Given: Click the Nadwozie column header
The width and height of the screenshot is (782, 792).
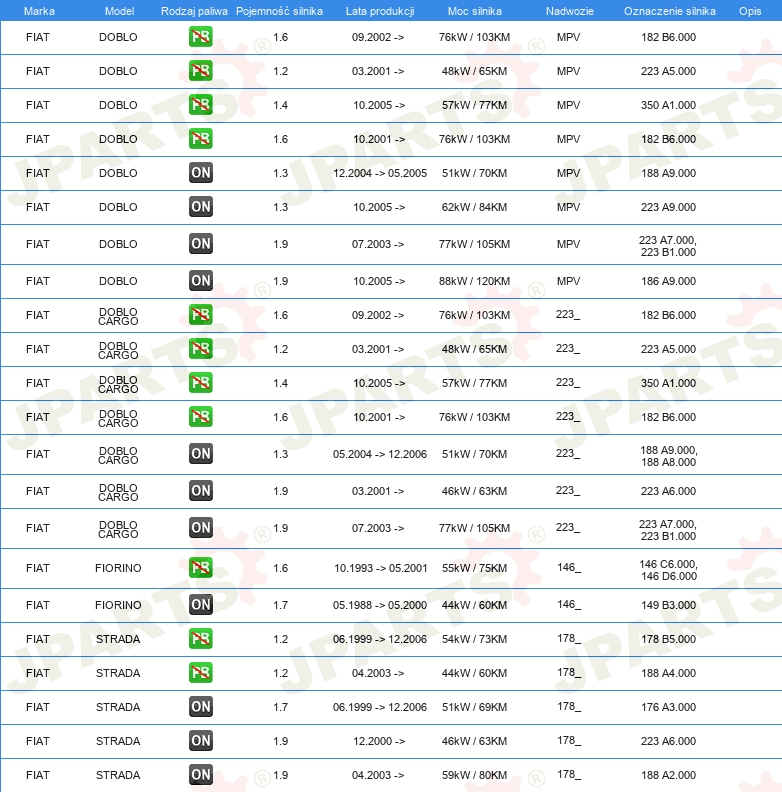Looking at the screenshot, I should [x=569, y=11].
